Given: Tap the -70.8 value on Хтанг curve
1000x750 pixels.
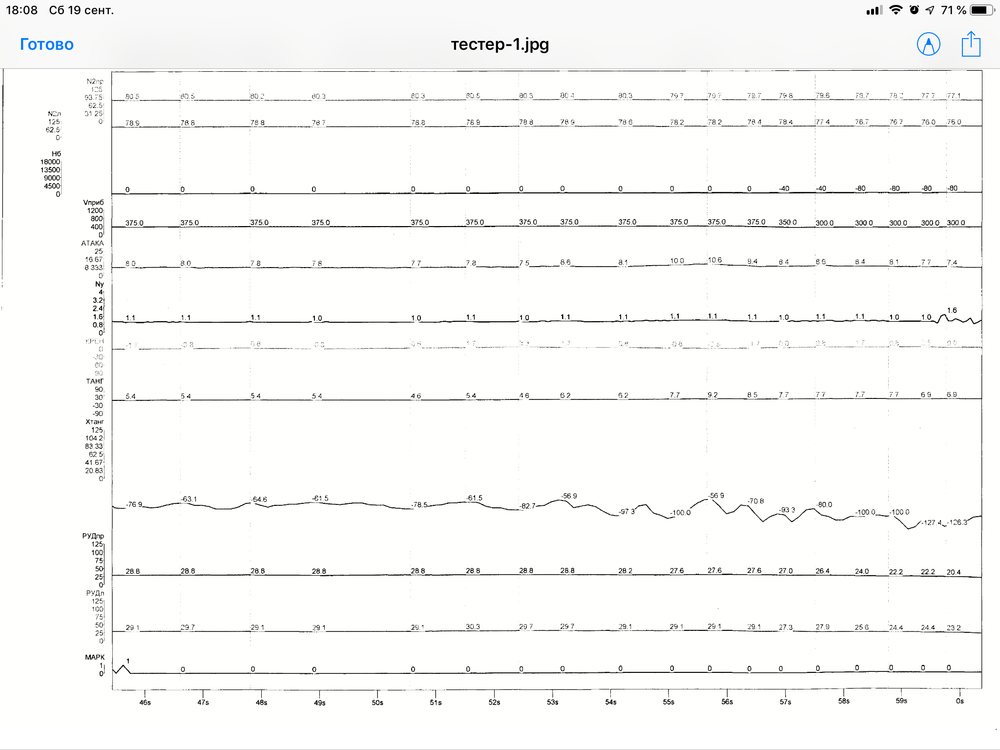Looking at the screenshot, I should [756, 501].
